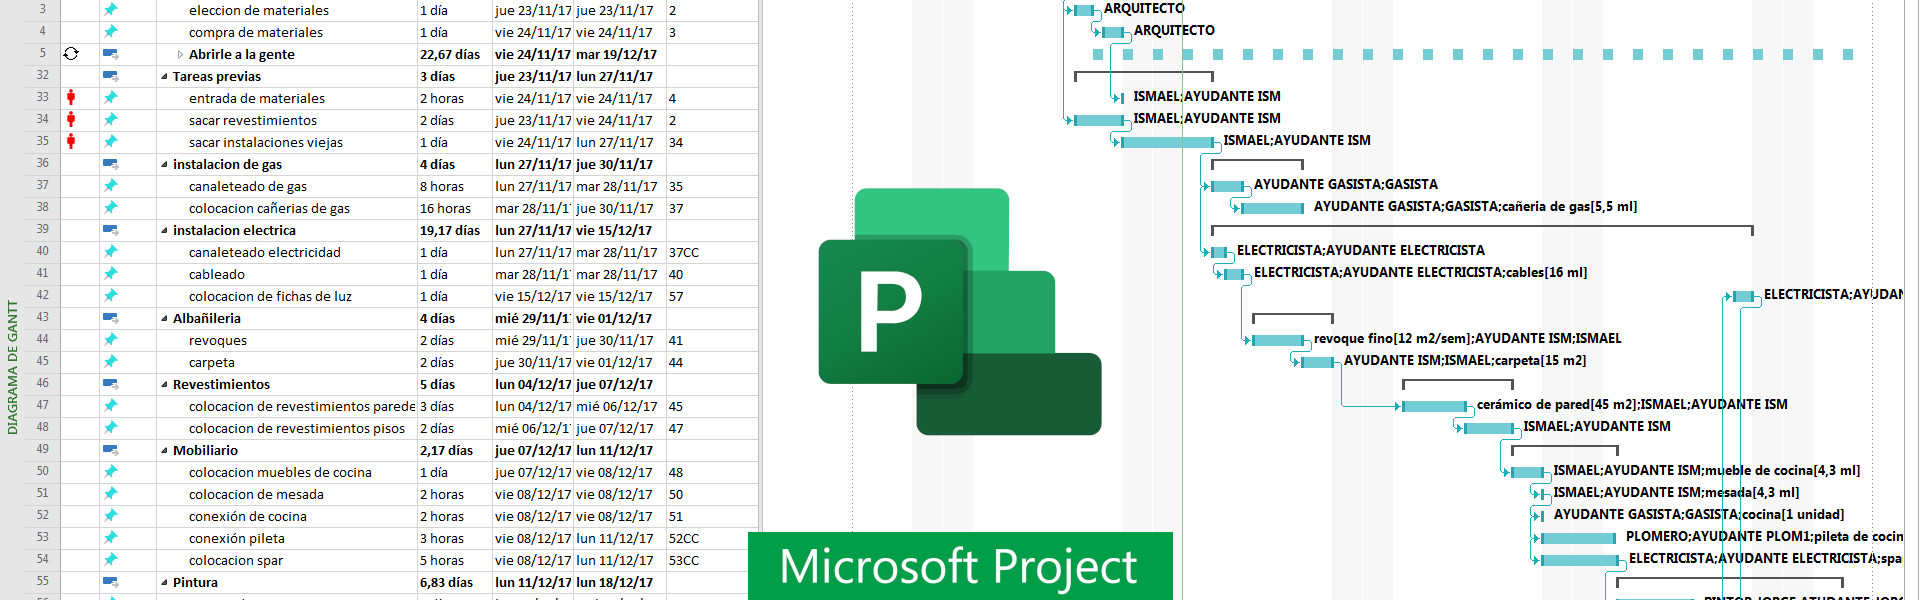1920x600 pixels.
Task: Click the pin icon for canaleteado de gas
Action: [x=111, y=186]
